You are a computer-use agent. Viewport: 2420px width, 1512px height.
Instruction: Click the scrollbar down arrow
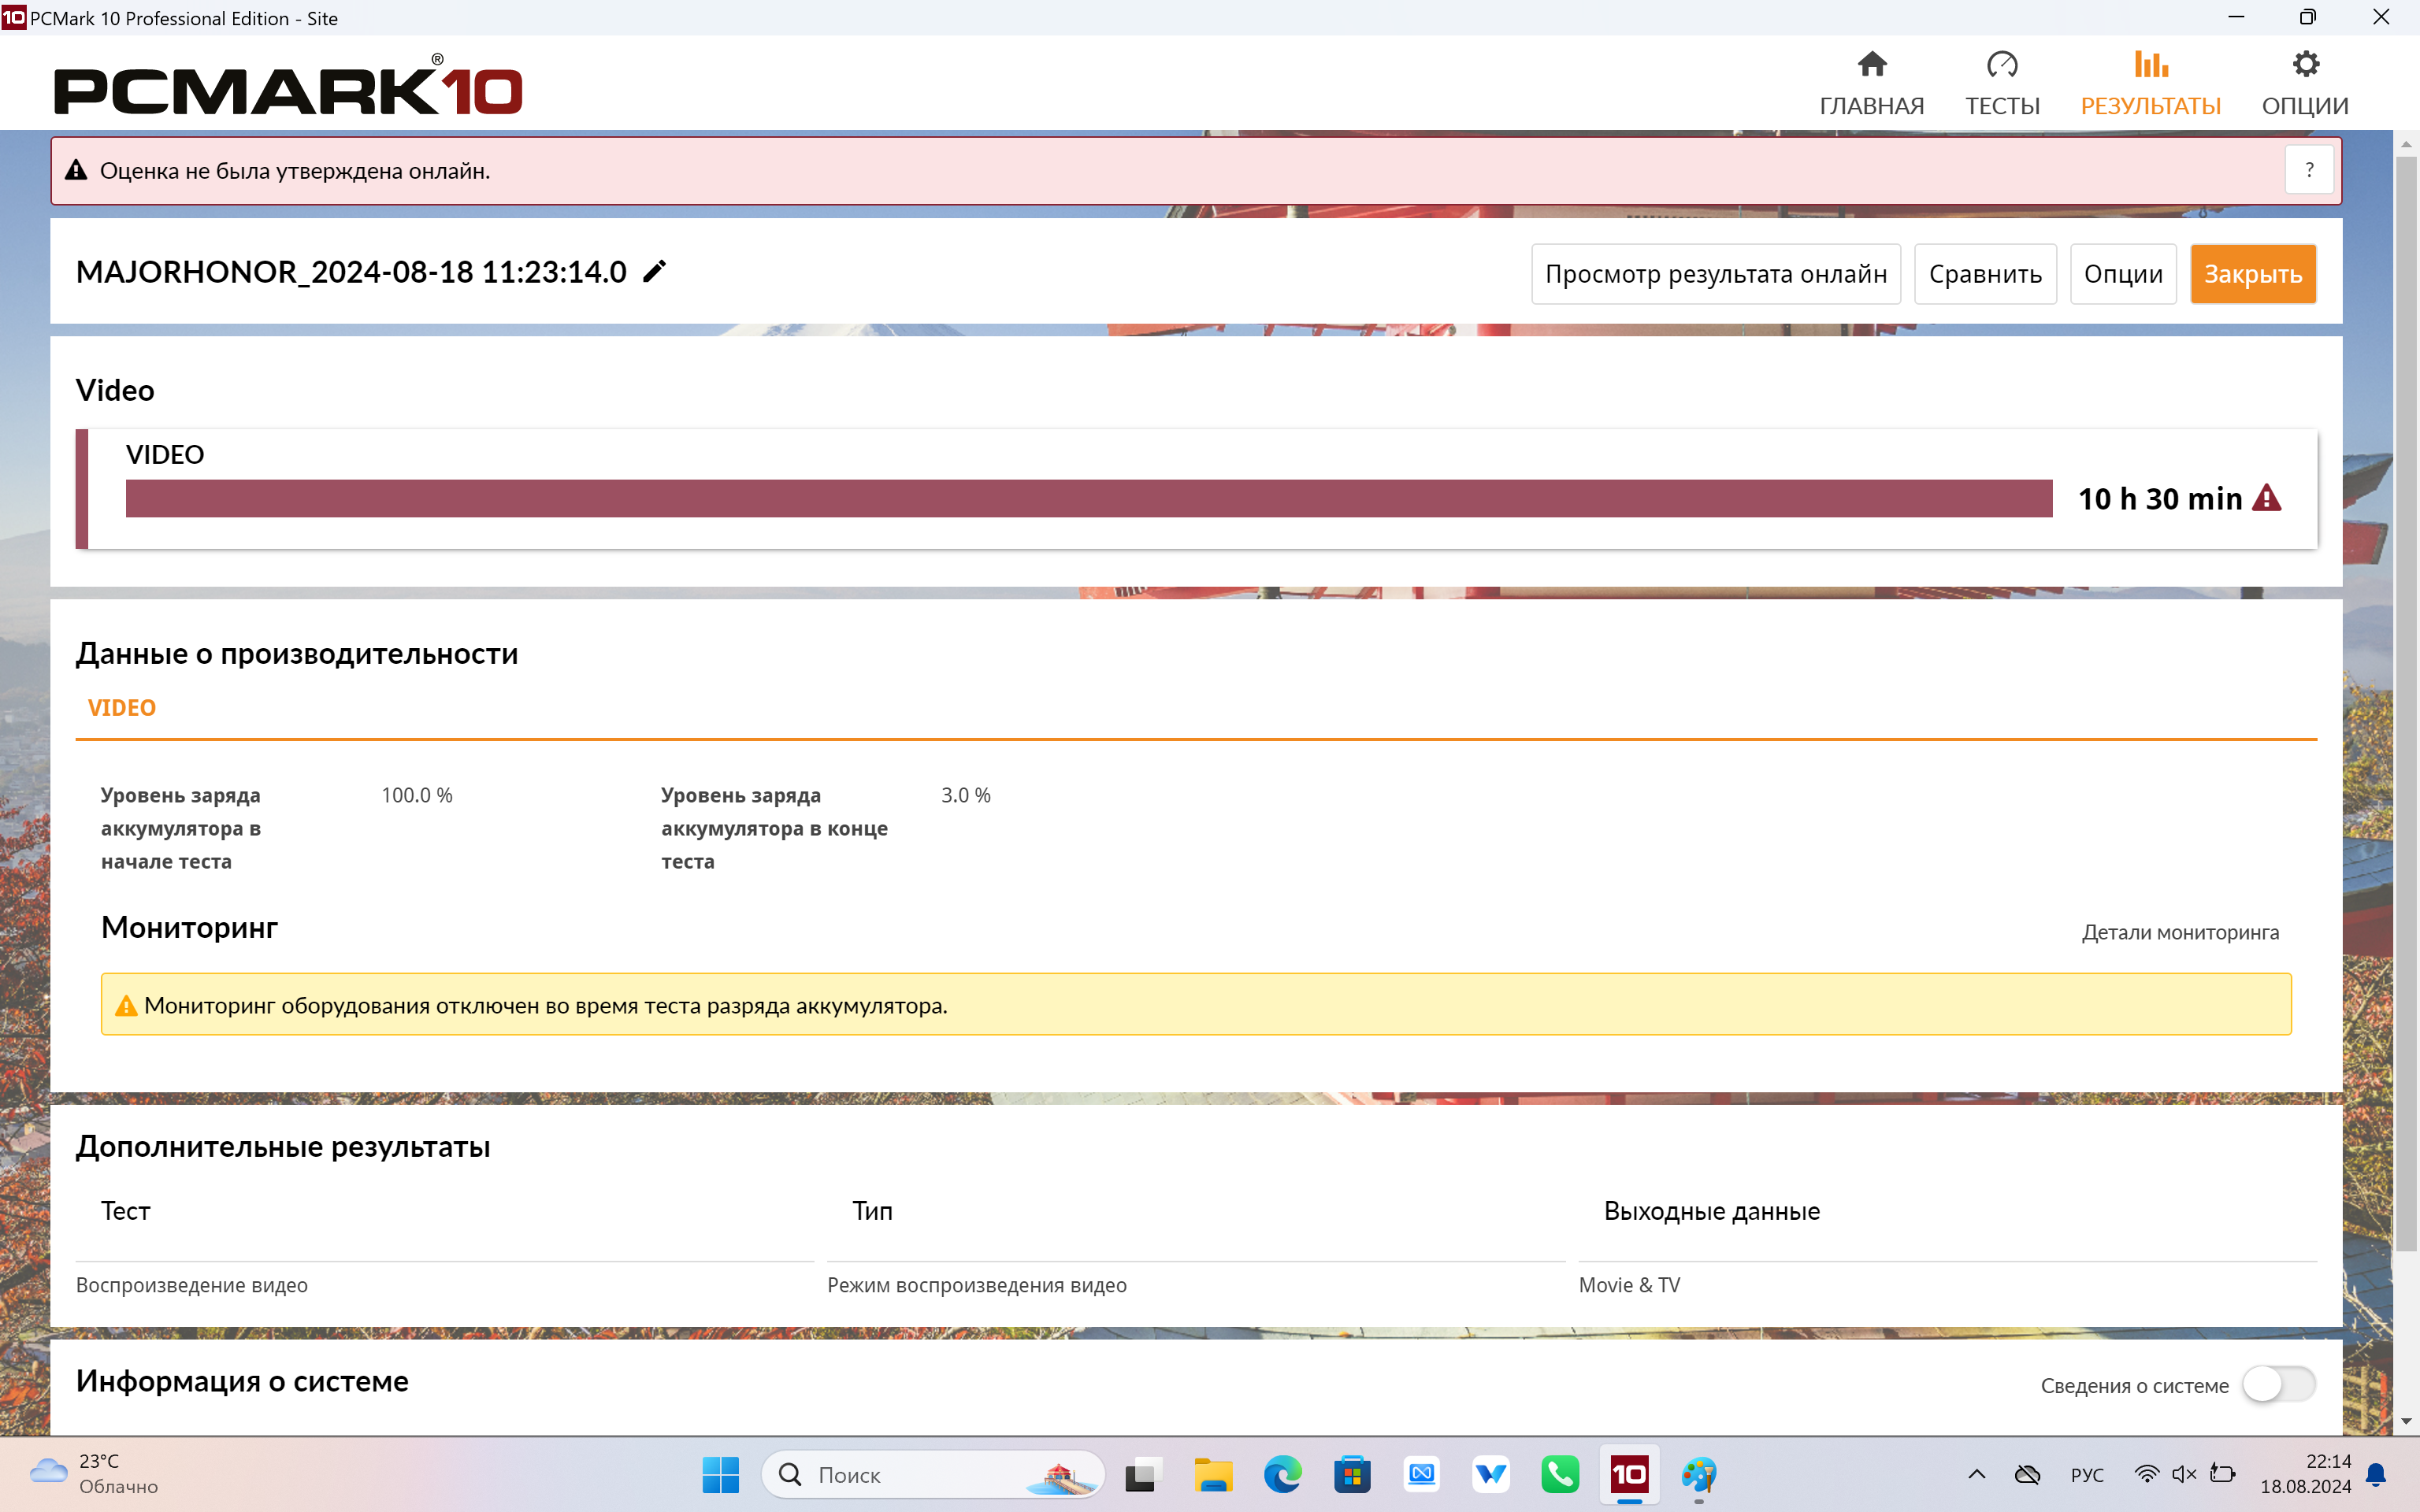point(2406,1421)
